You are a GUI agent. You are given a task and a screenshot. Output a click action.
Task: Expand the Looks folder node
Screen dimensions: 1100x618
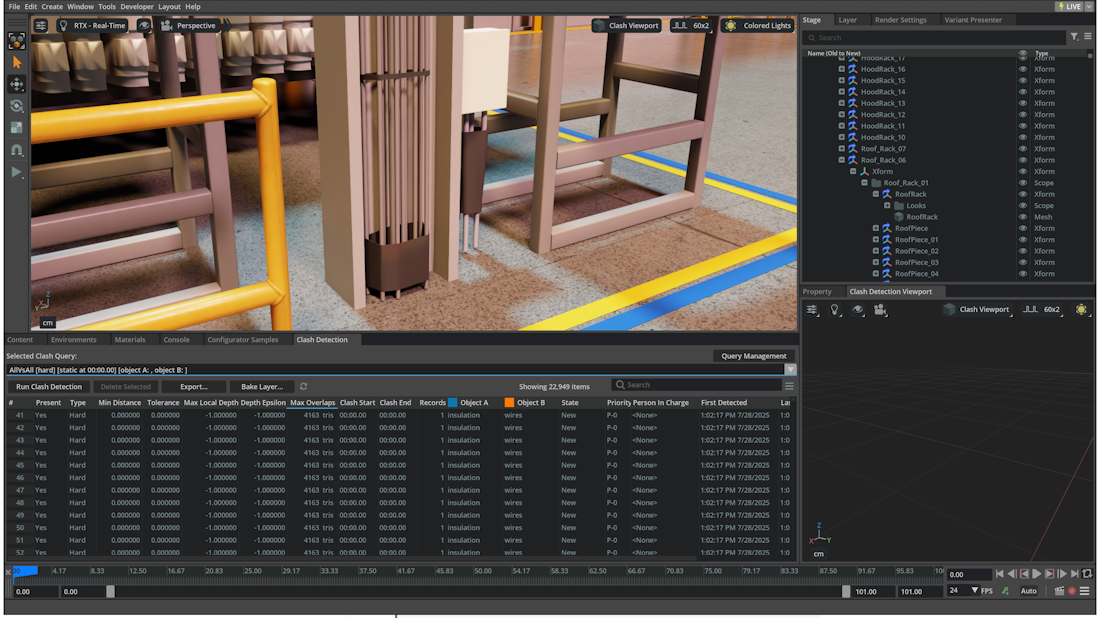point(887,206)
